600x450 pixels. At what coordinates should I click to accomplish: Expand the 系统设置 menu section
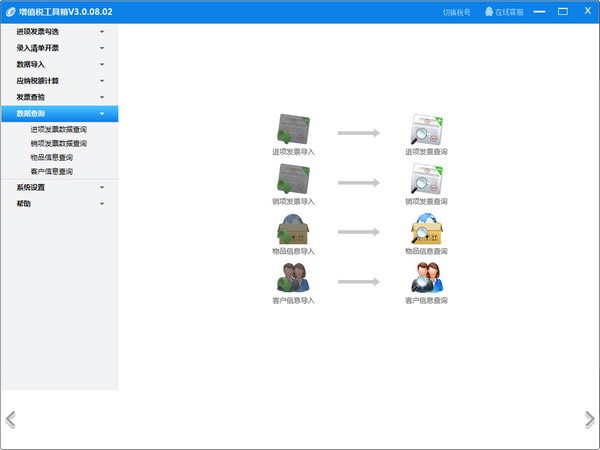click(60, 187)
